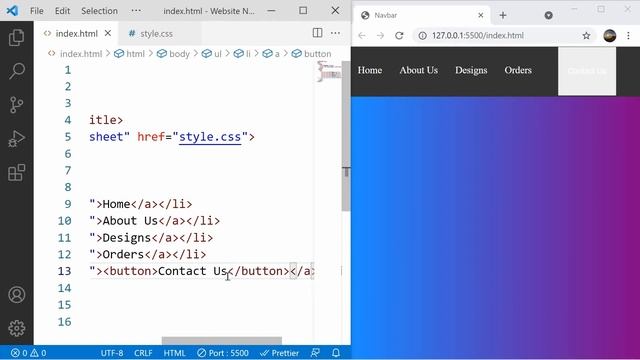The width and height of the screenshot is (640, 360).
Task: Open editor More Actions ellipsis
Action: tap(335, 33)
